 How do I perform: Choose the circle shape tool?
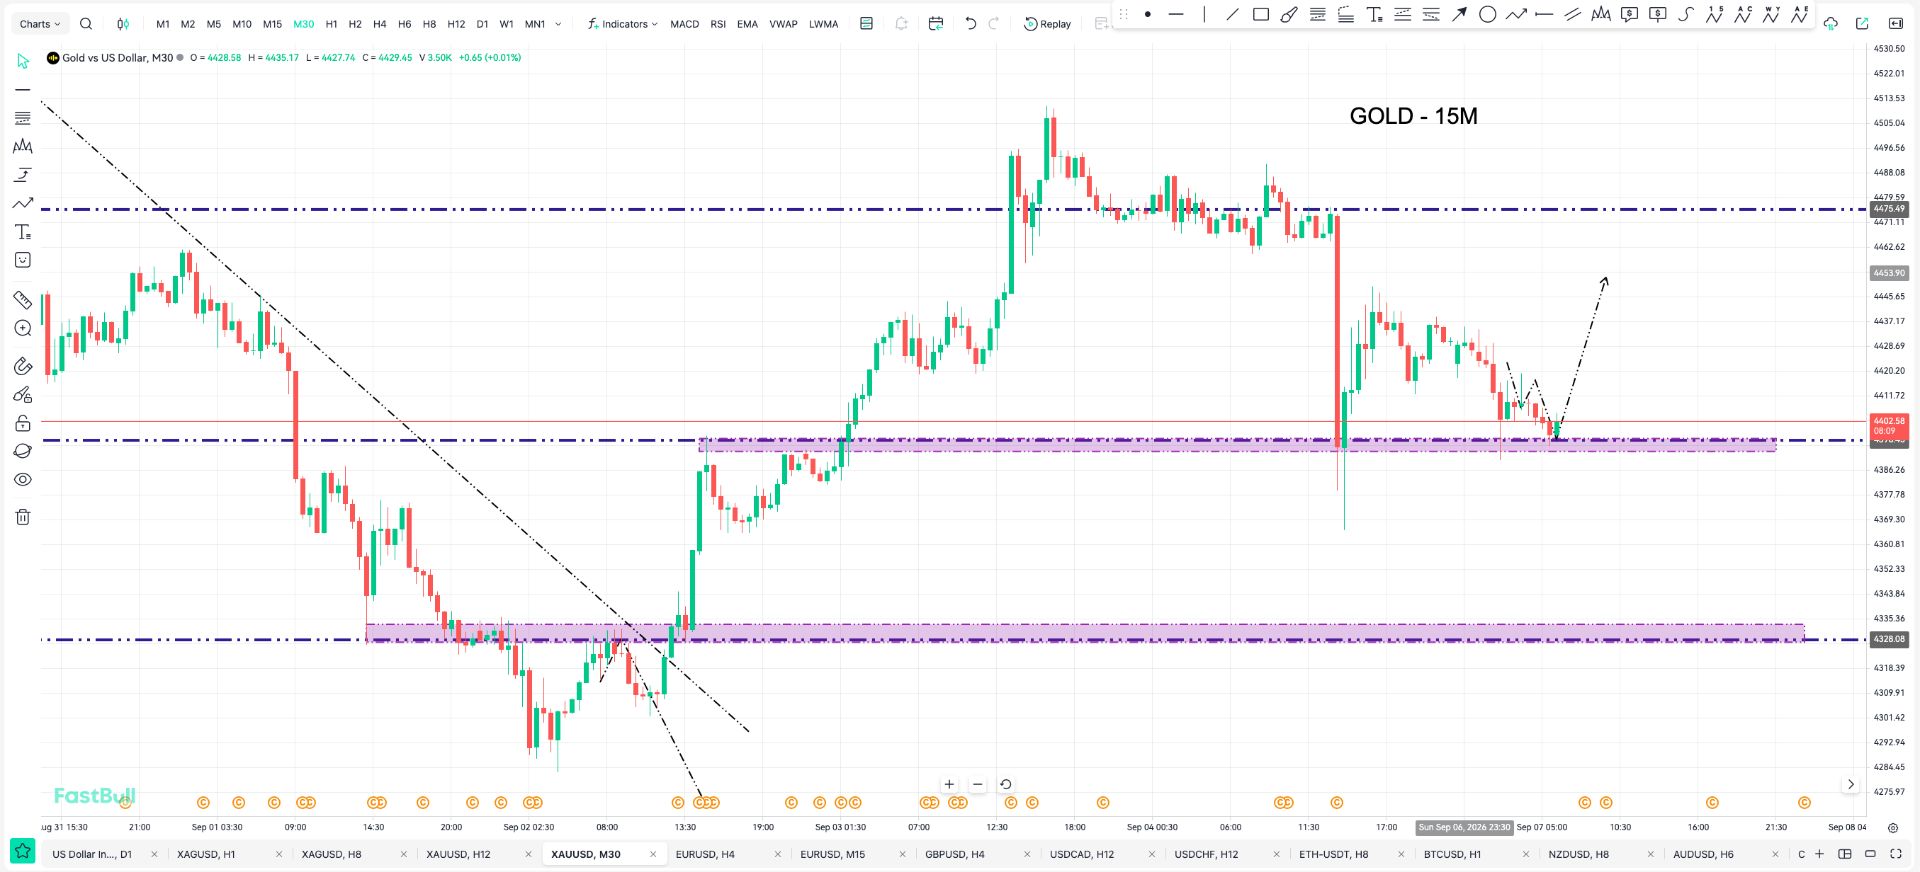pyautogui.click(x=1487, y=14)
